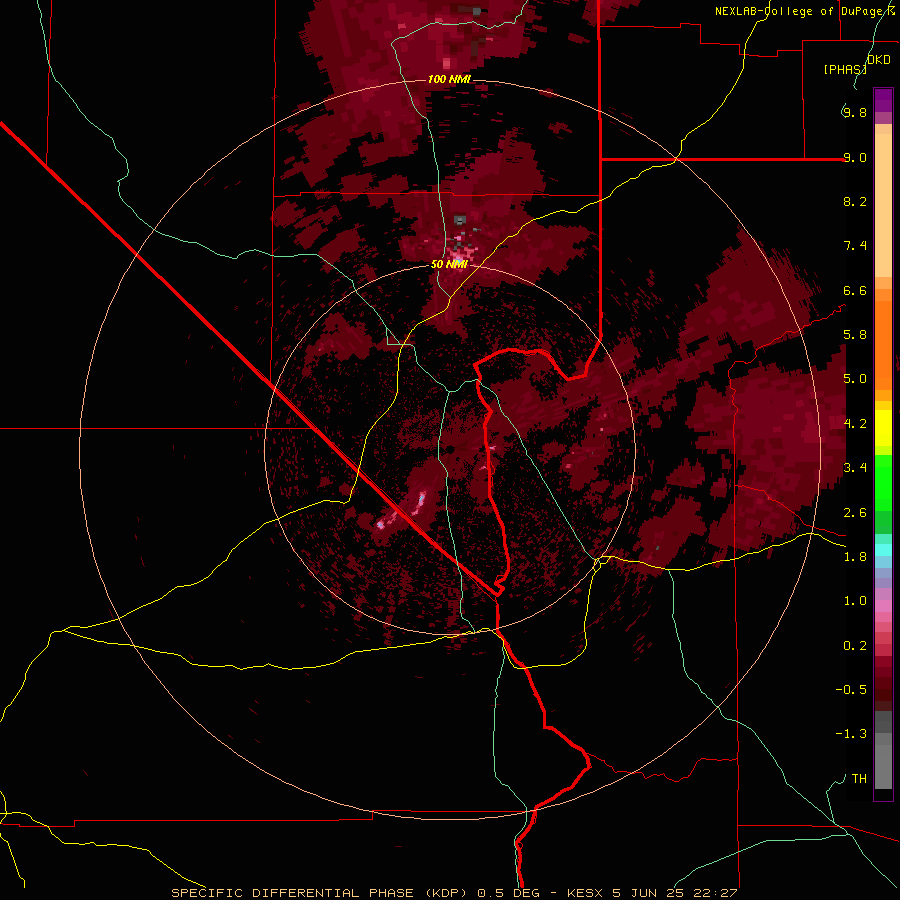Pick the bright yellow band of color scale
This screenshot has width=900, height=900.
(883, 428)
